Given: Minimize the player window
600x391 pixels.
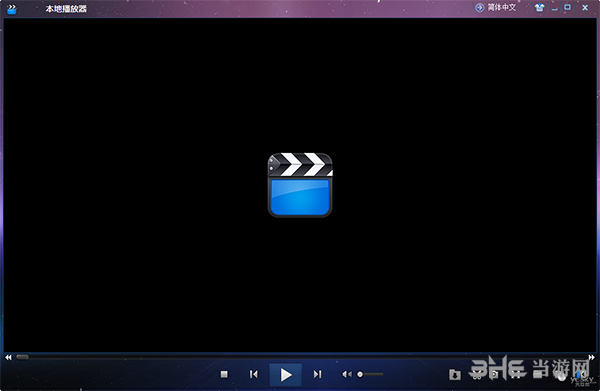Looking at the screenshot, I should [554, 8].
